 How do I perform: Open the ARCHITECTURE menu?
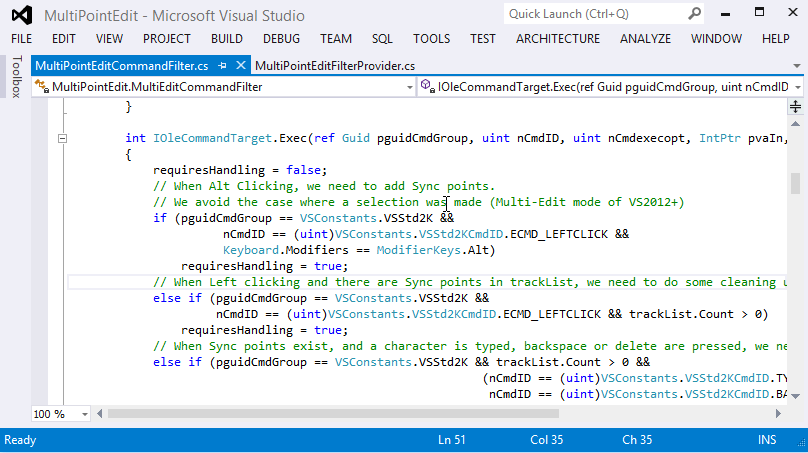tap(558, 38)
